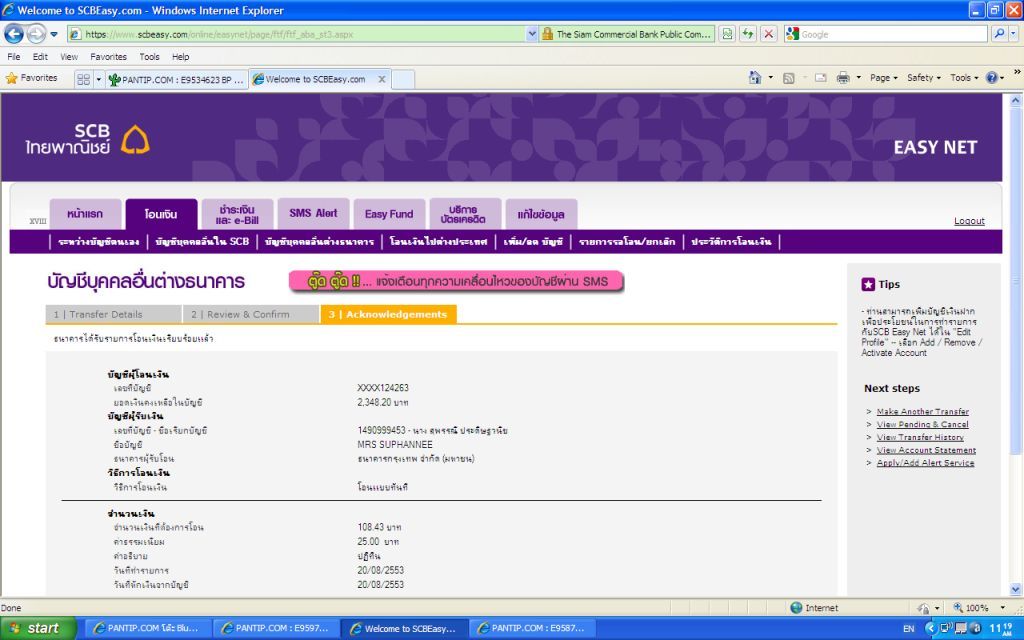This screenshot has height=640, width=1024.
Task: Open the Safety command menu
Action: point(923,78)
